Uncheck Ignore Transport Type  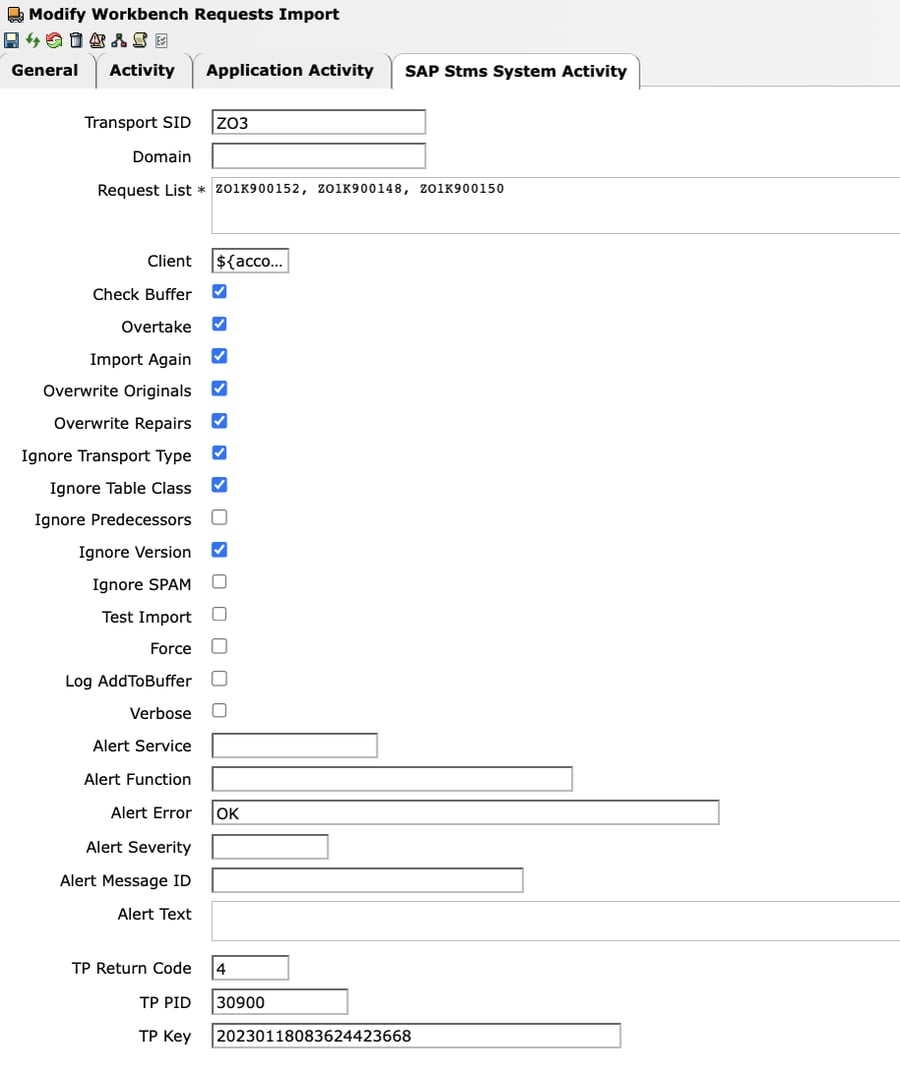[219, 453]
